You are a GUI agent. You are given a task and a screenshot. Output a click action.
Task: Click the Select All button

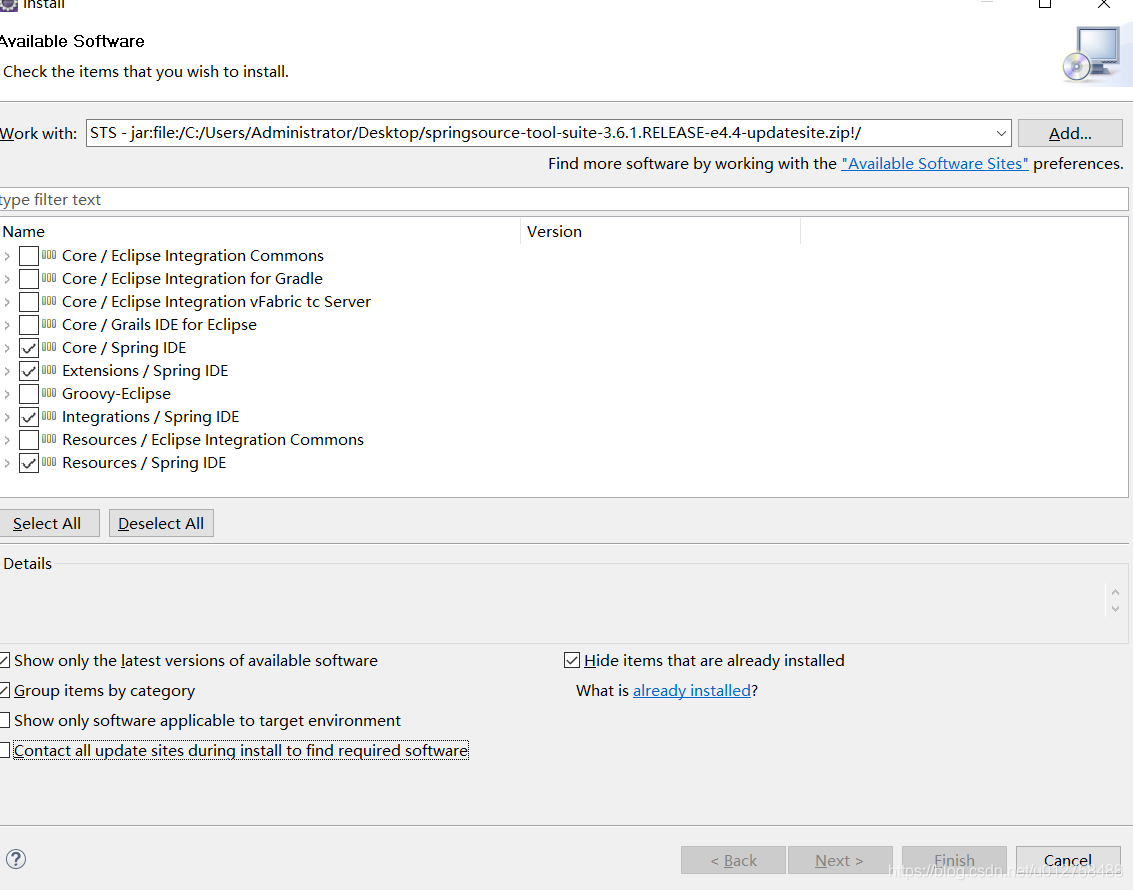pyautogui.click(x=48, y=523)
